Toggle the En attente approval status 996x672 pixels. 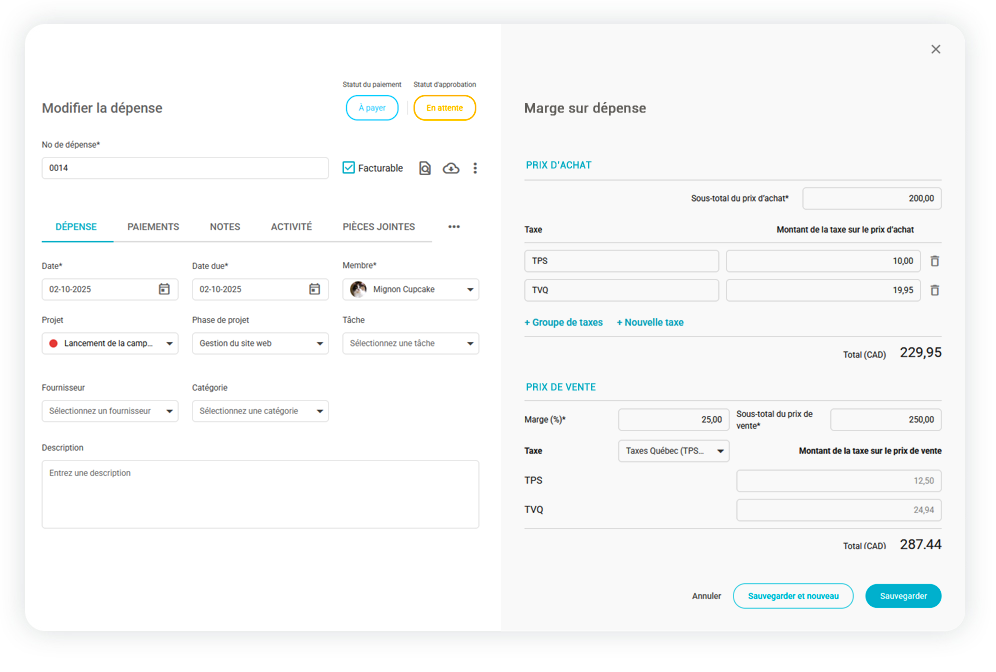click(444, 108)
